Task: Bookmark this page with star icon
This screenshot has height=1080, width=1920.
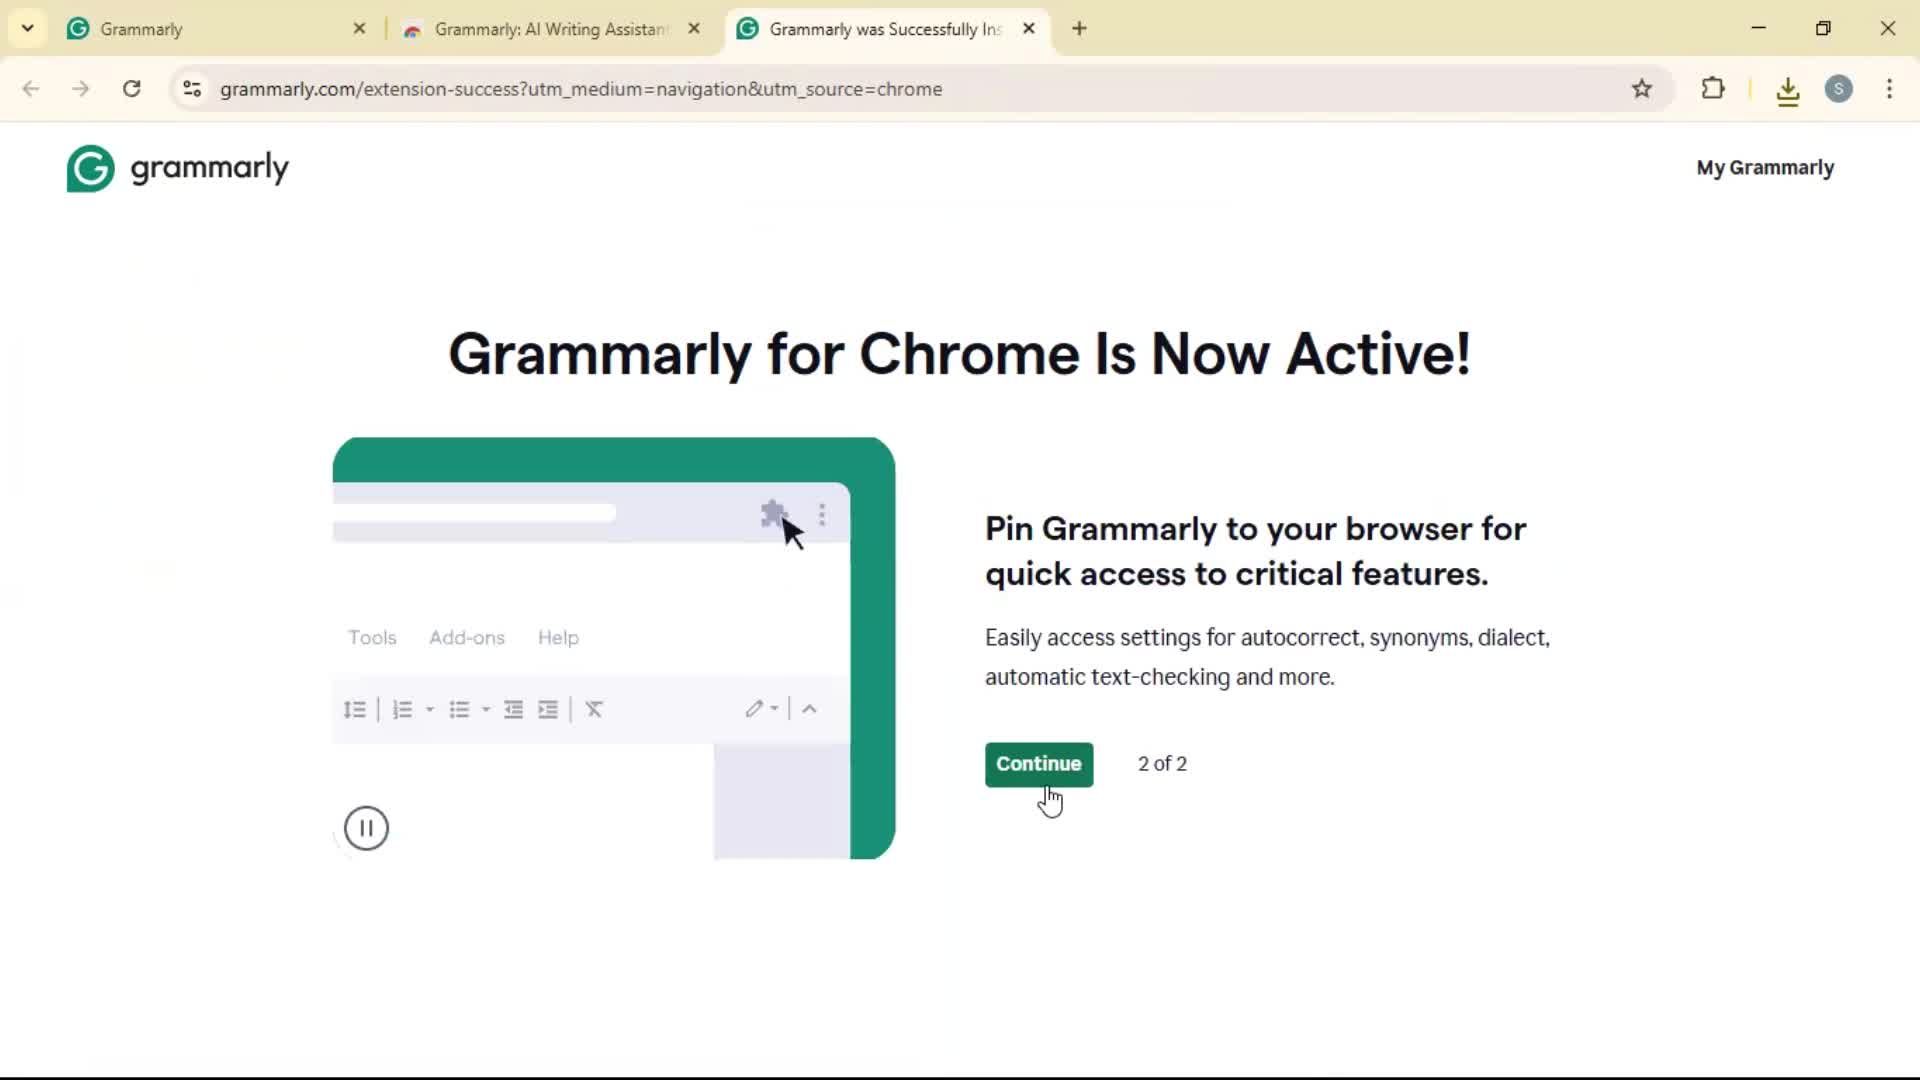Action: click(1641, 89)
